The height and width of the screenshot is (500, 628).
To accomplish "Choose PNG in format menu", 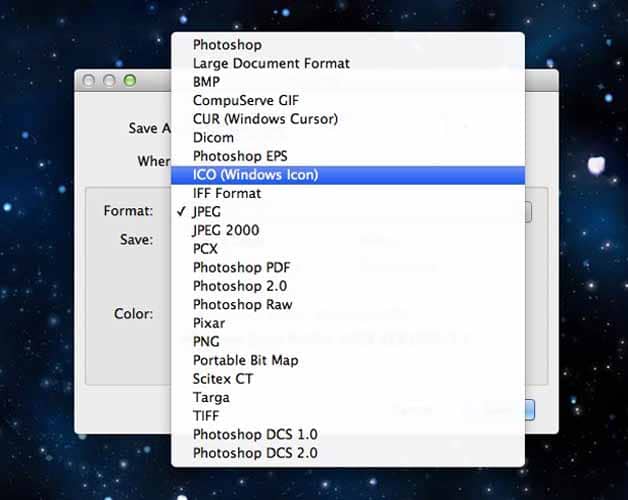I will click(x=348, y=342).
